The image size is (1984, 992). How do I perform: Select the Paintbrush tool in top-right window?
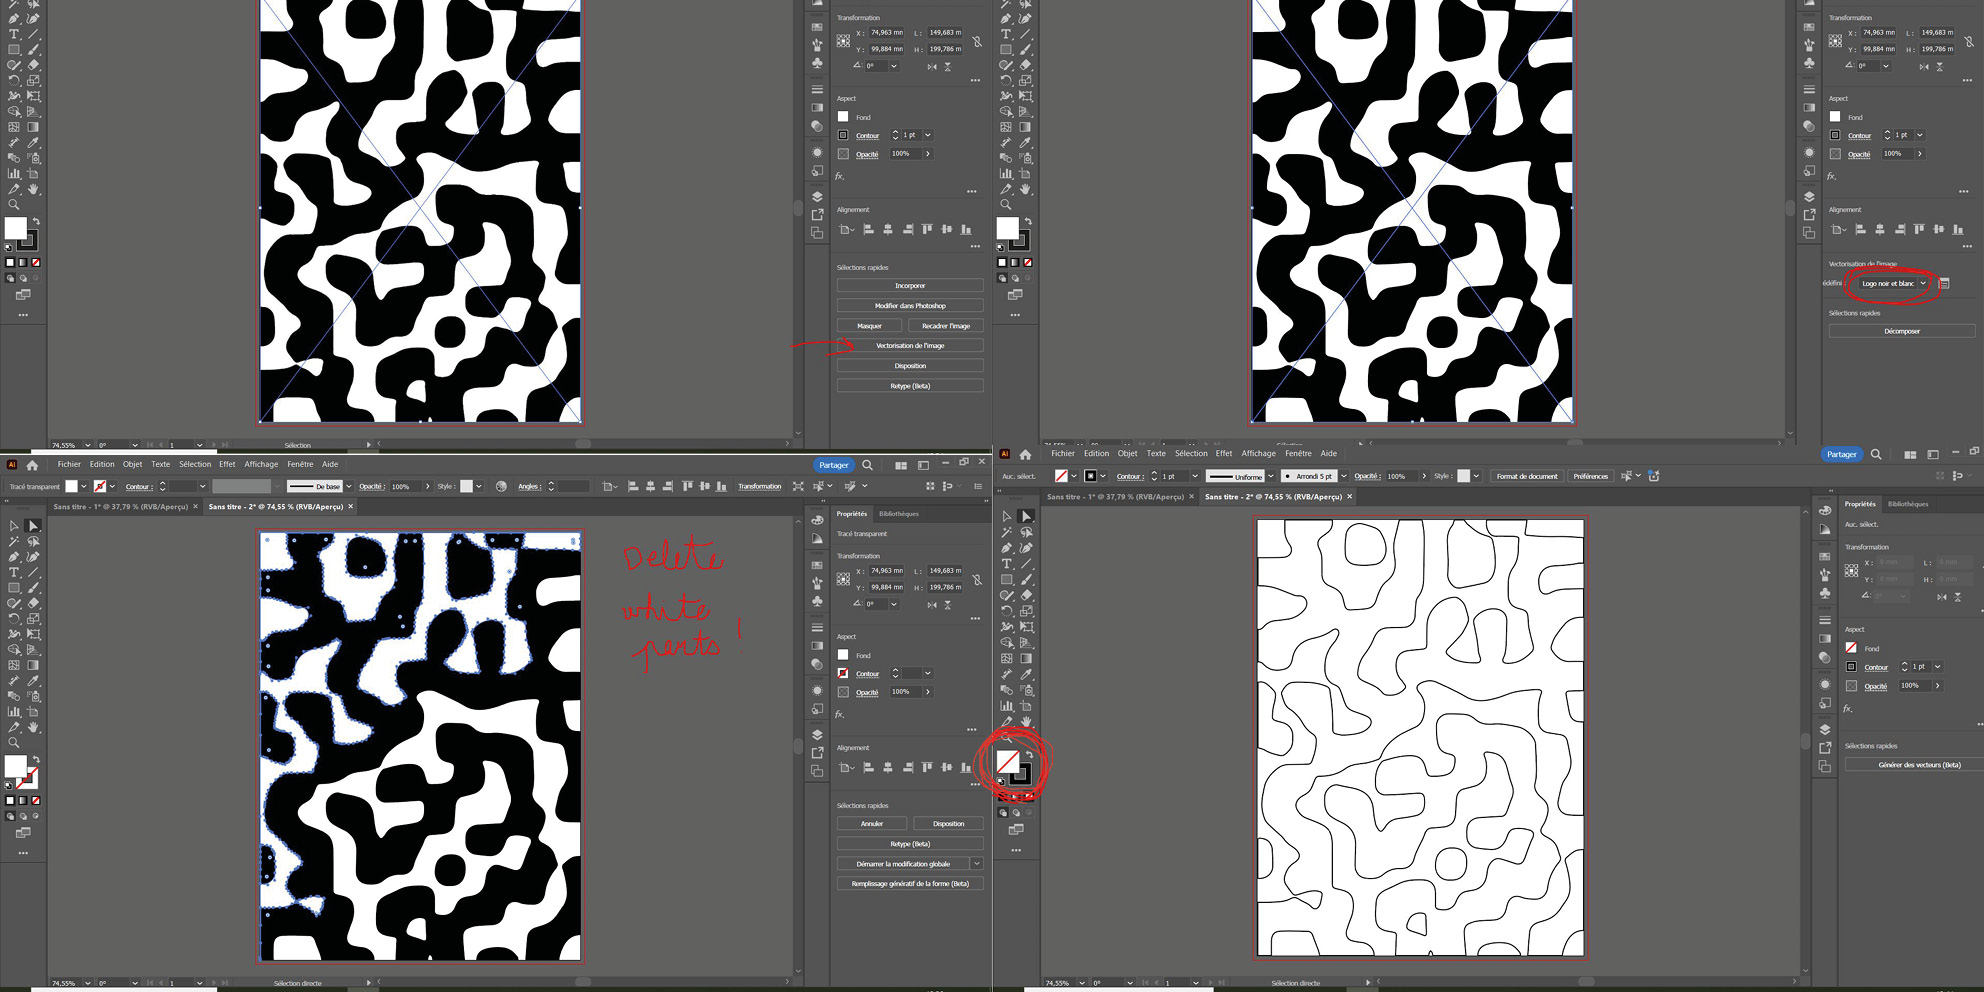1025,49
